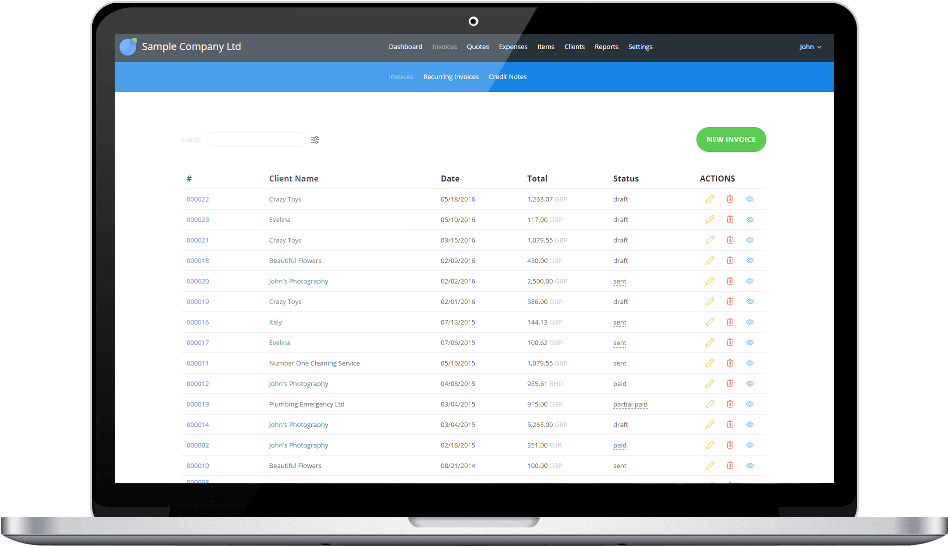
Task: Open the Credit Notes tab
Action: (x=507, y=77)
